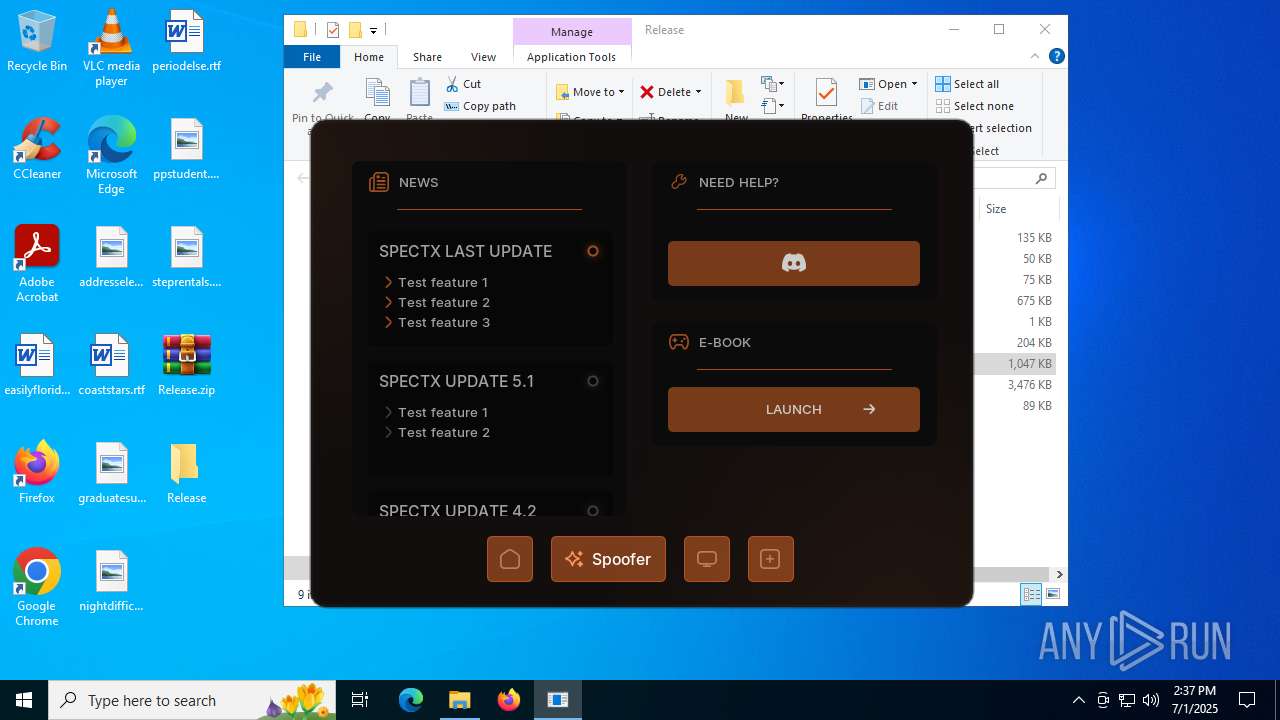This screenshot has height=720, width=1280.
Task: Expand the Delete dropdown arrow
Action: (x=698, y=92)
